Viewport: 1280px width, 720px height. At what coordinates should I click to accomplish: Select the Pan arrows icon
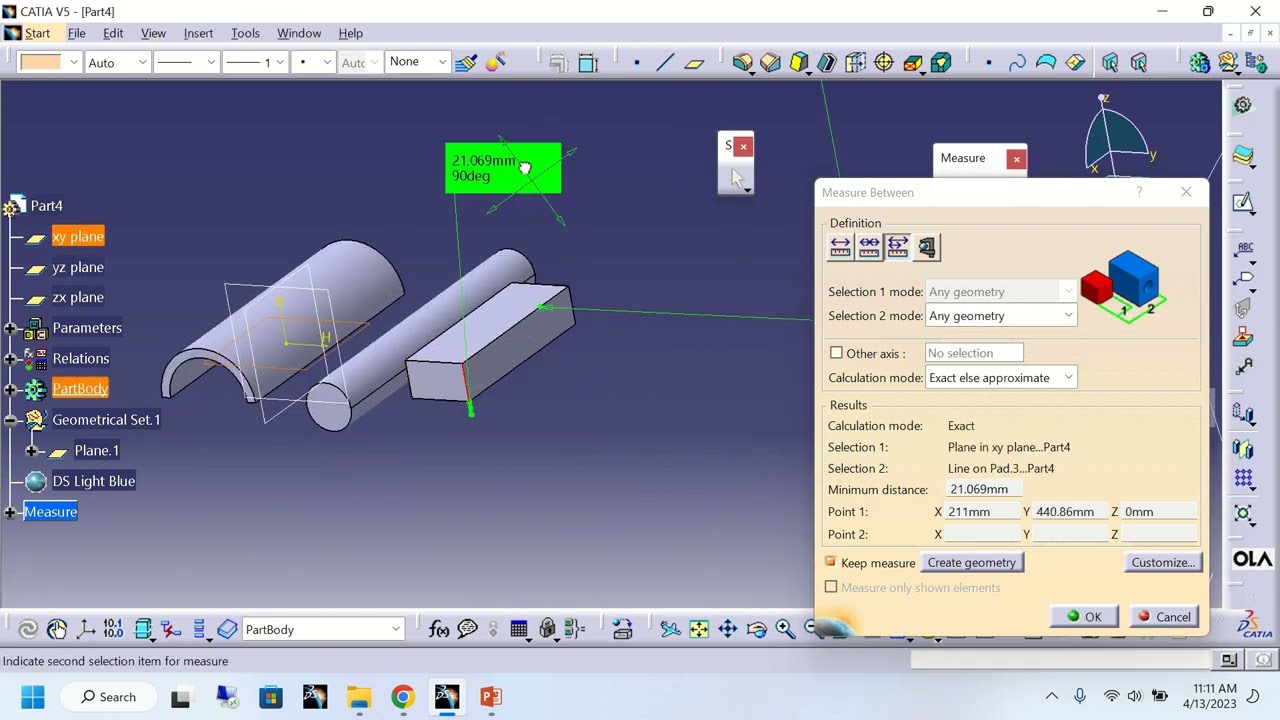click(728, 629)
